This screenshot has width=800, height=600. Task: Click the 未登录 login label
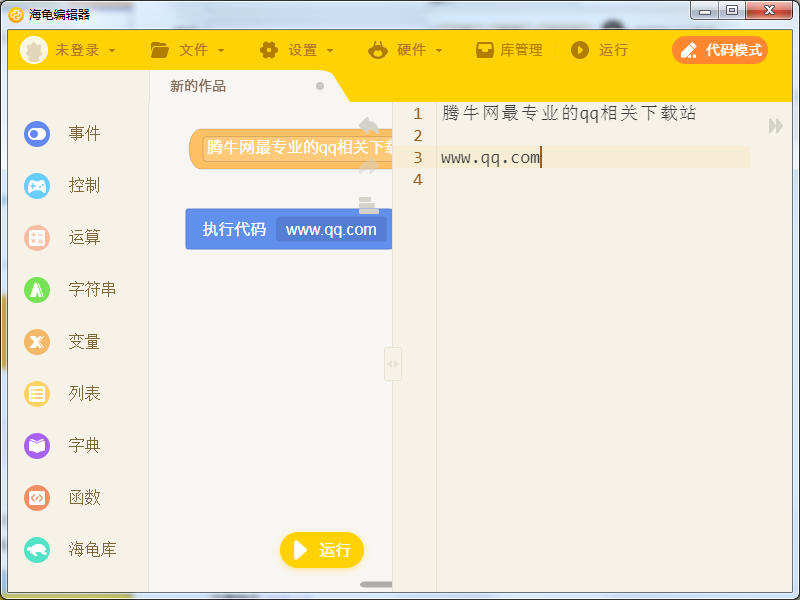point(77,50)
